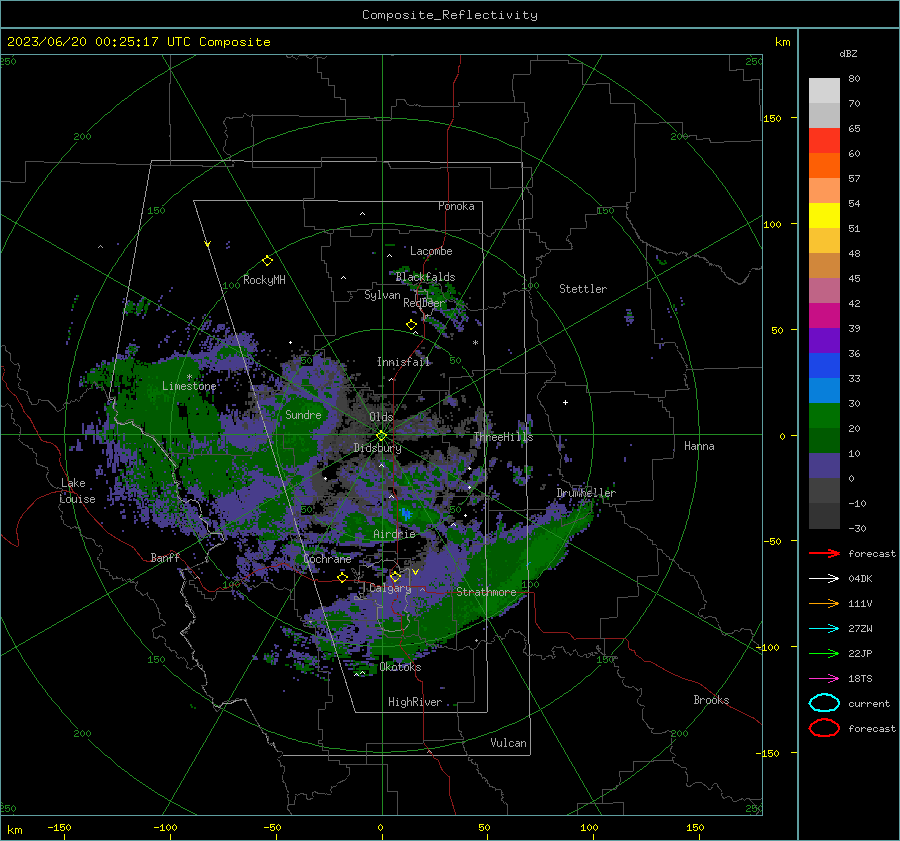Select the yellow diamond directly above Calgary label
This screenshot has height=841, width=900.
395,576
